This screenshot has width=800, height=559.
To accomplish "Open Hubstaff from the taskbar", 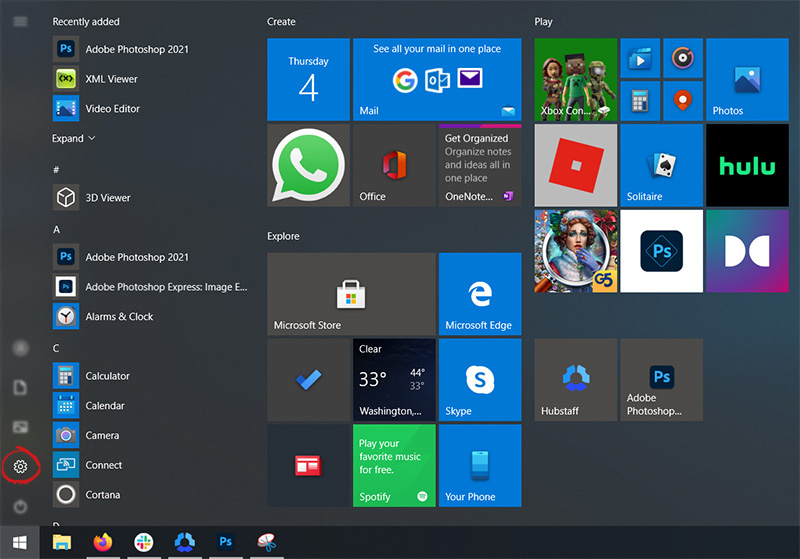I will 185,542.
